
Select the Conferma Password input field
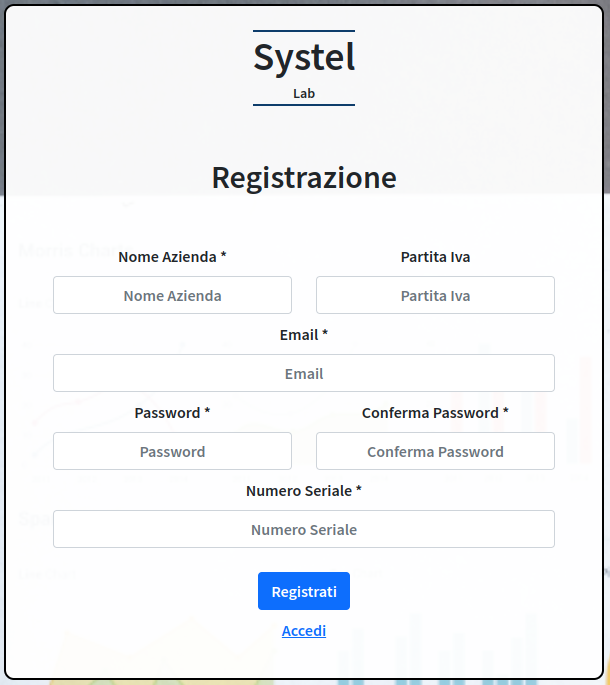tap(435, 451)
